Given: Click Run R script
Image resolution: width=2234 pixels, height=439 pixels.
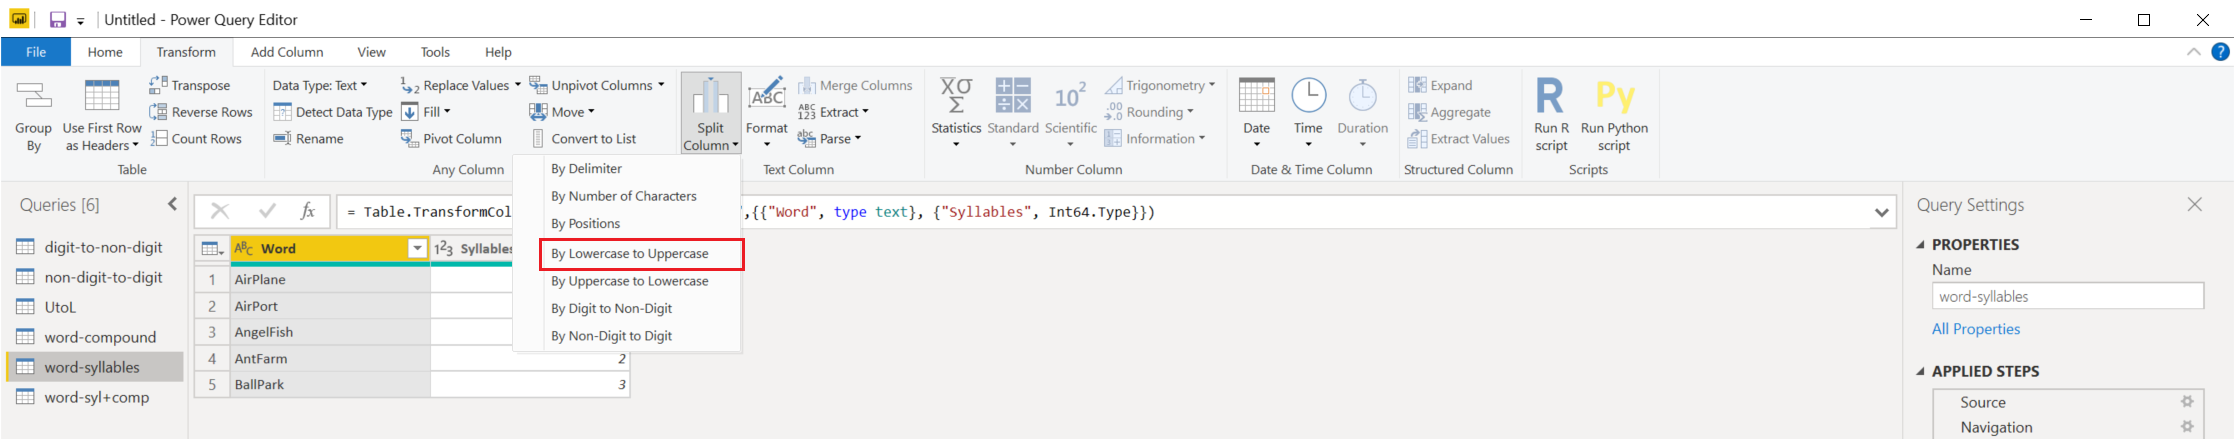Looking at the screenshot, I should click(1551, 115).
